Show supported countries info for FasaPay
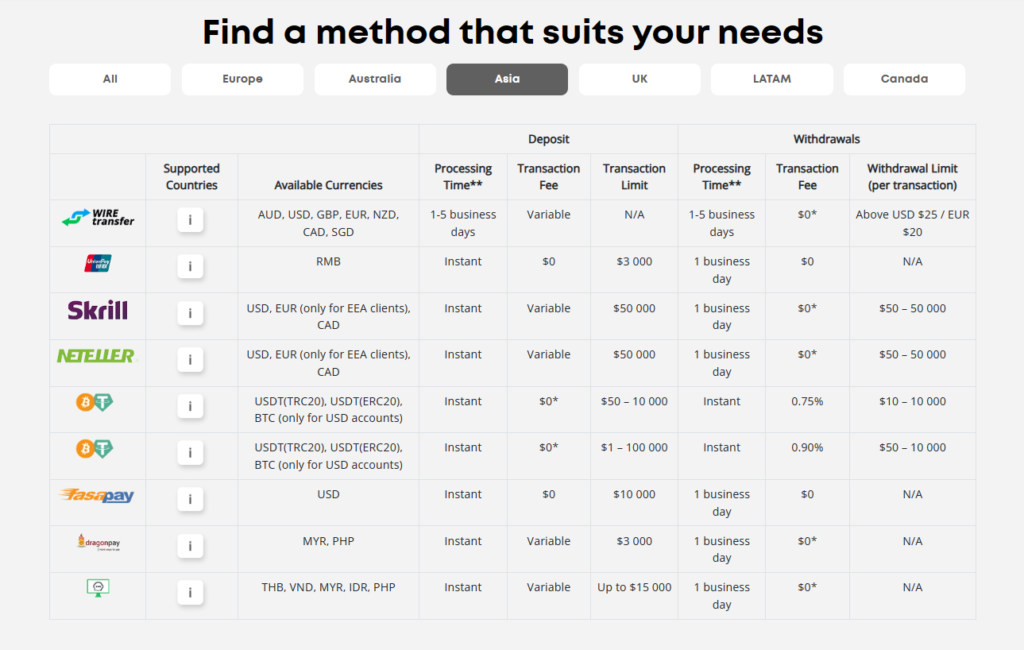The image size is (1024, 650). click(190, 499)
